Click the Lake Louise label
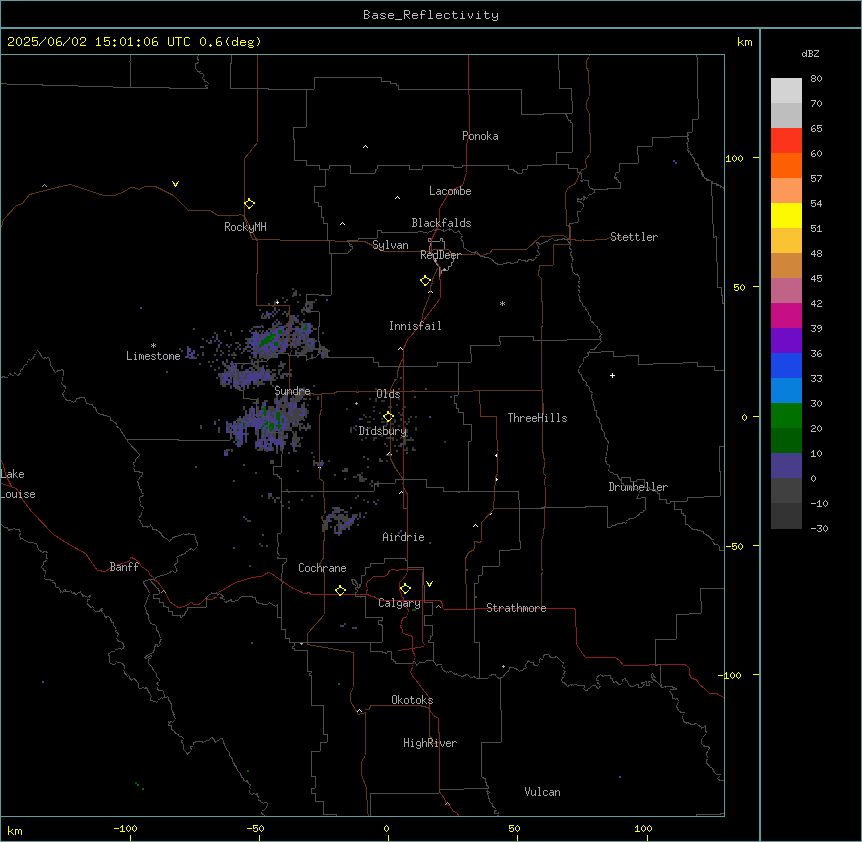862x842 pixels. click(18, 484)
